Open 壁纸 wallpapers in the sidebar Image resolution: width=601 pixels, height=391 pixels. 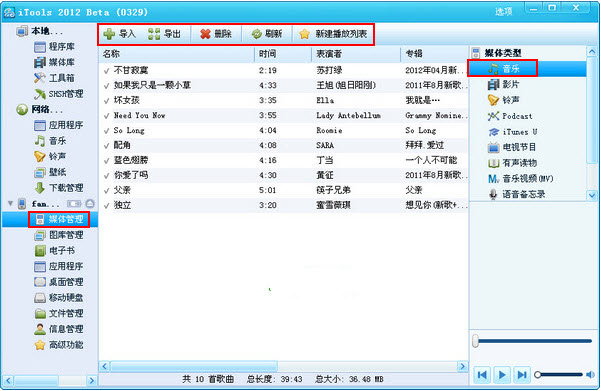pos(50,172)
